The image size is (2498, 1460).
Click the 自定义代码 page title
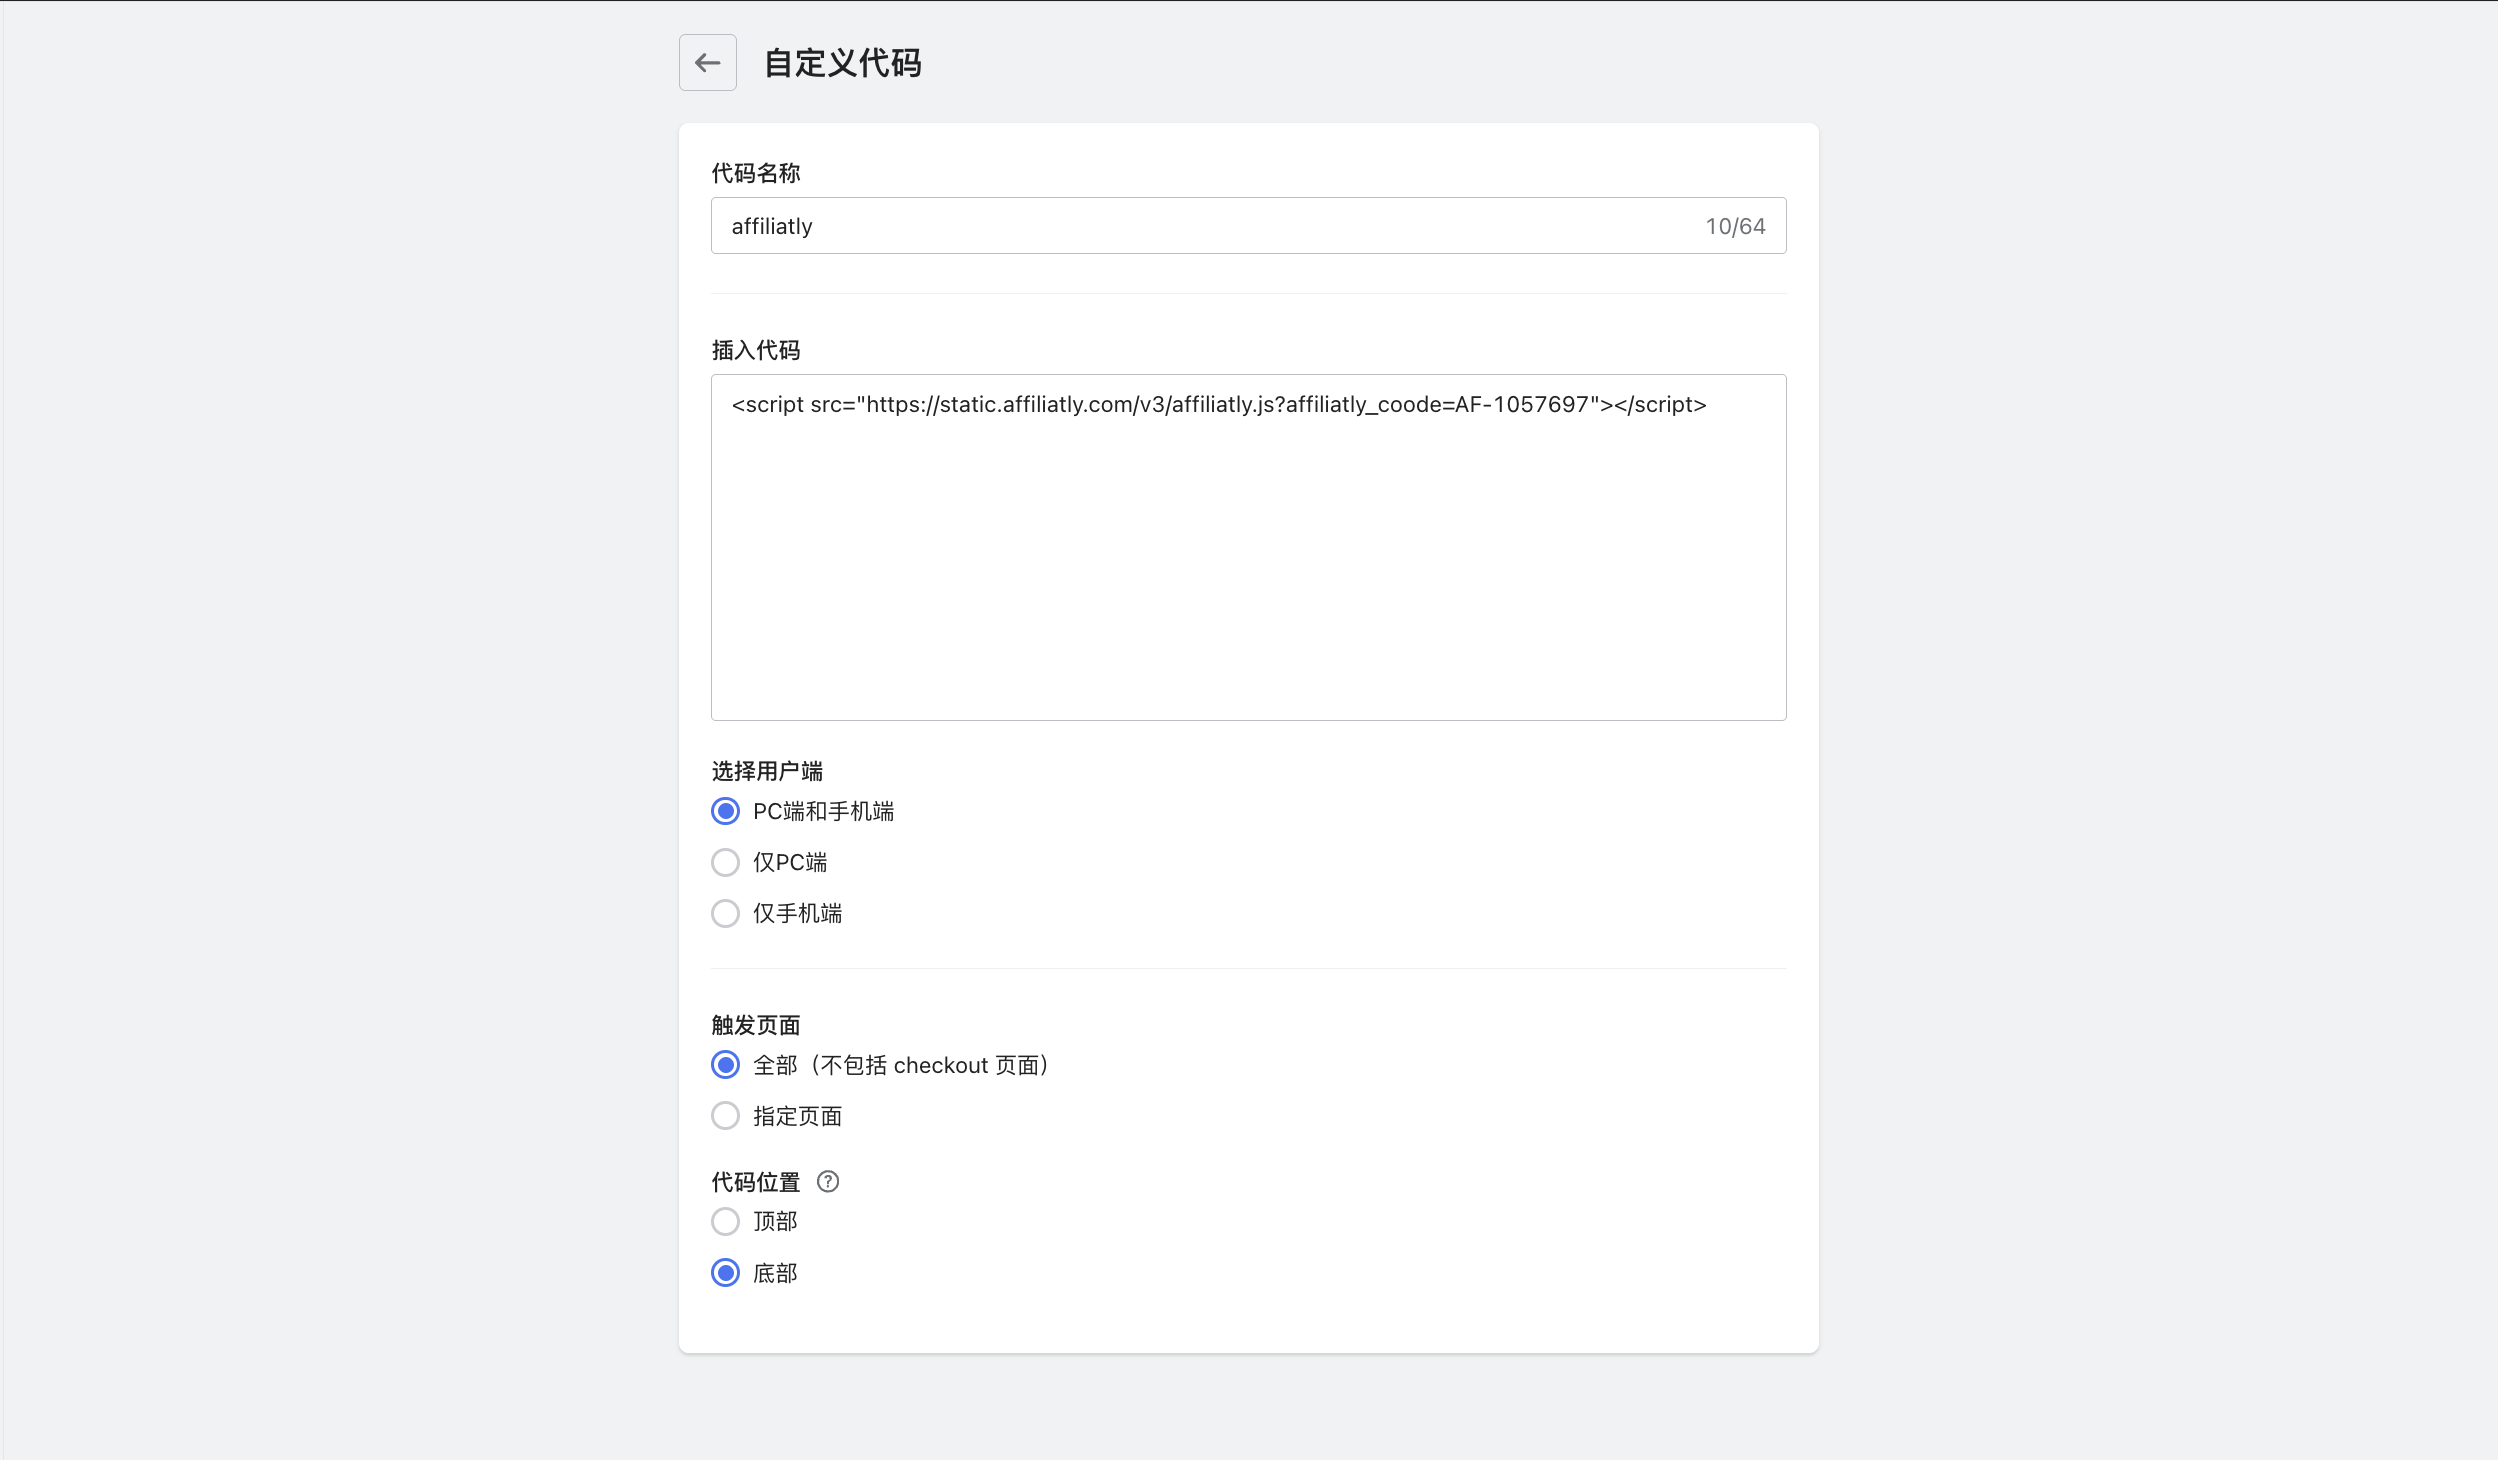click(x=842, y=63)
